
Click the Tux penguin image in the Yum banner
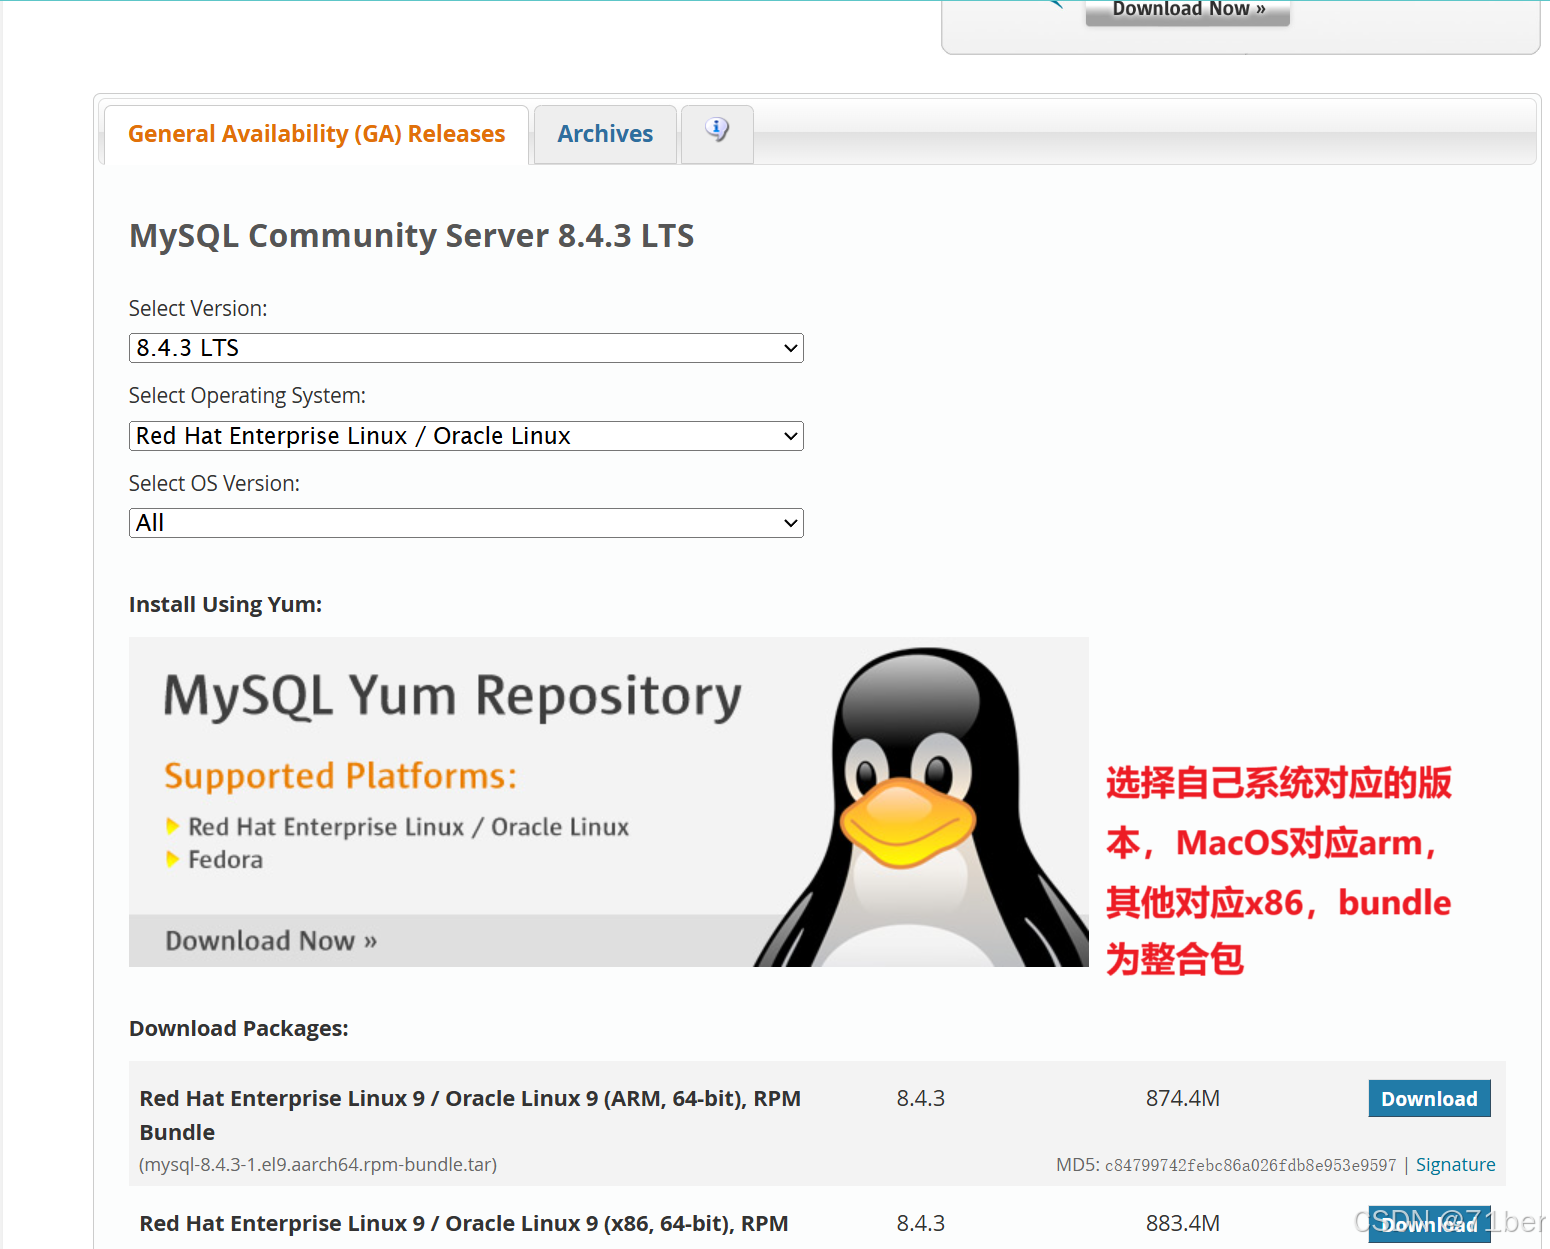click(920, 808)
